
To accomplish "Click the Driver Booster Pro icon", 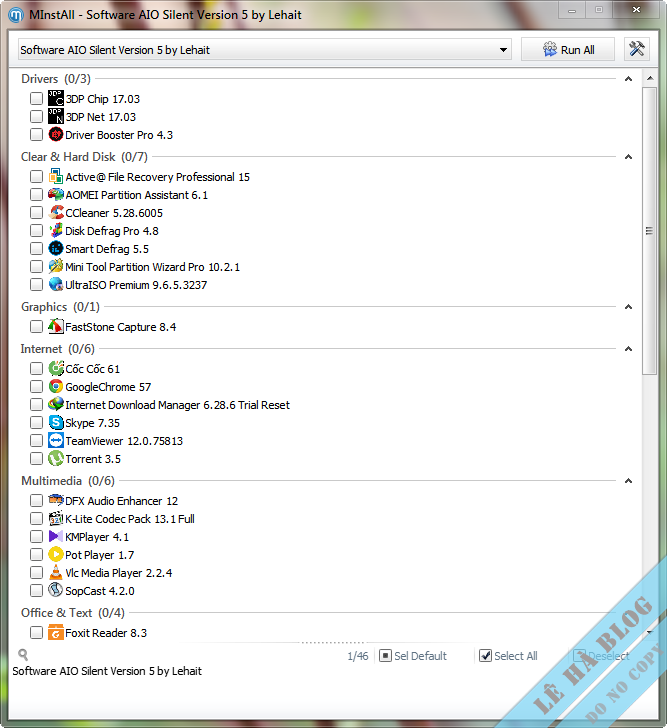I will [x=56, y=135].
